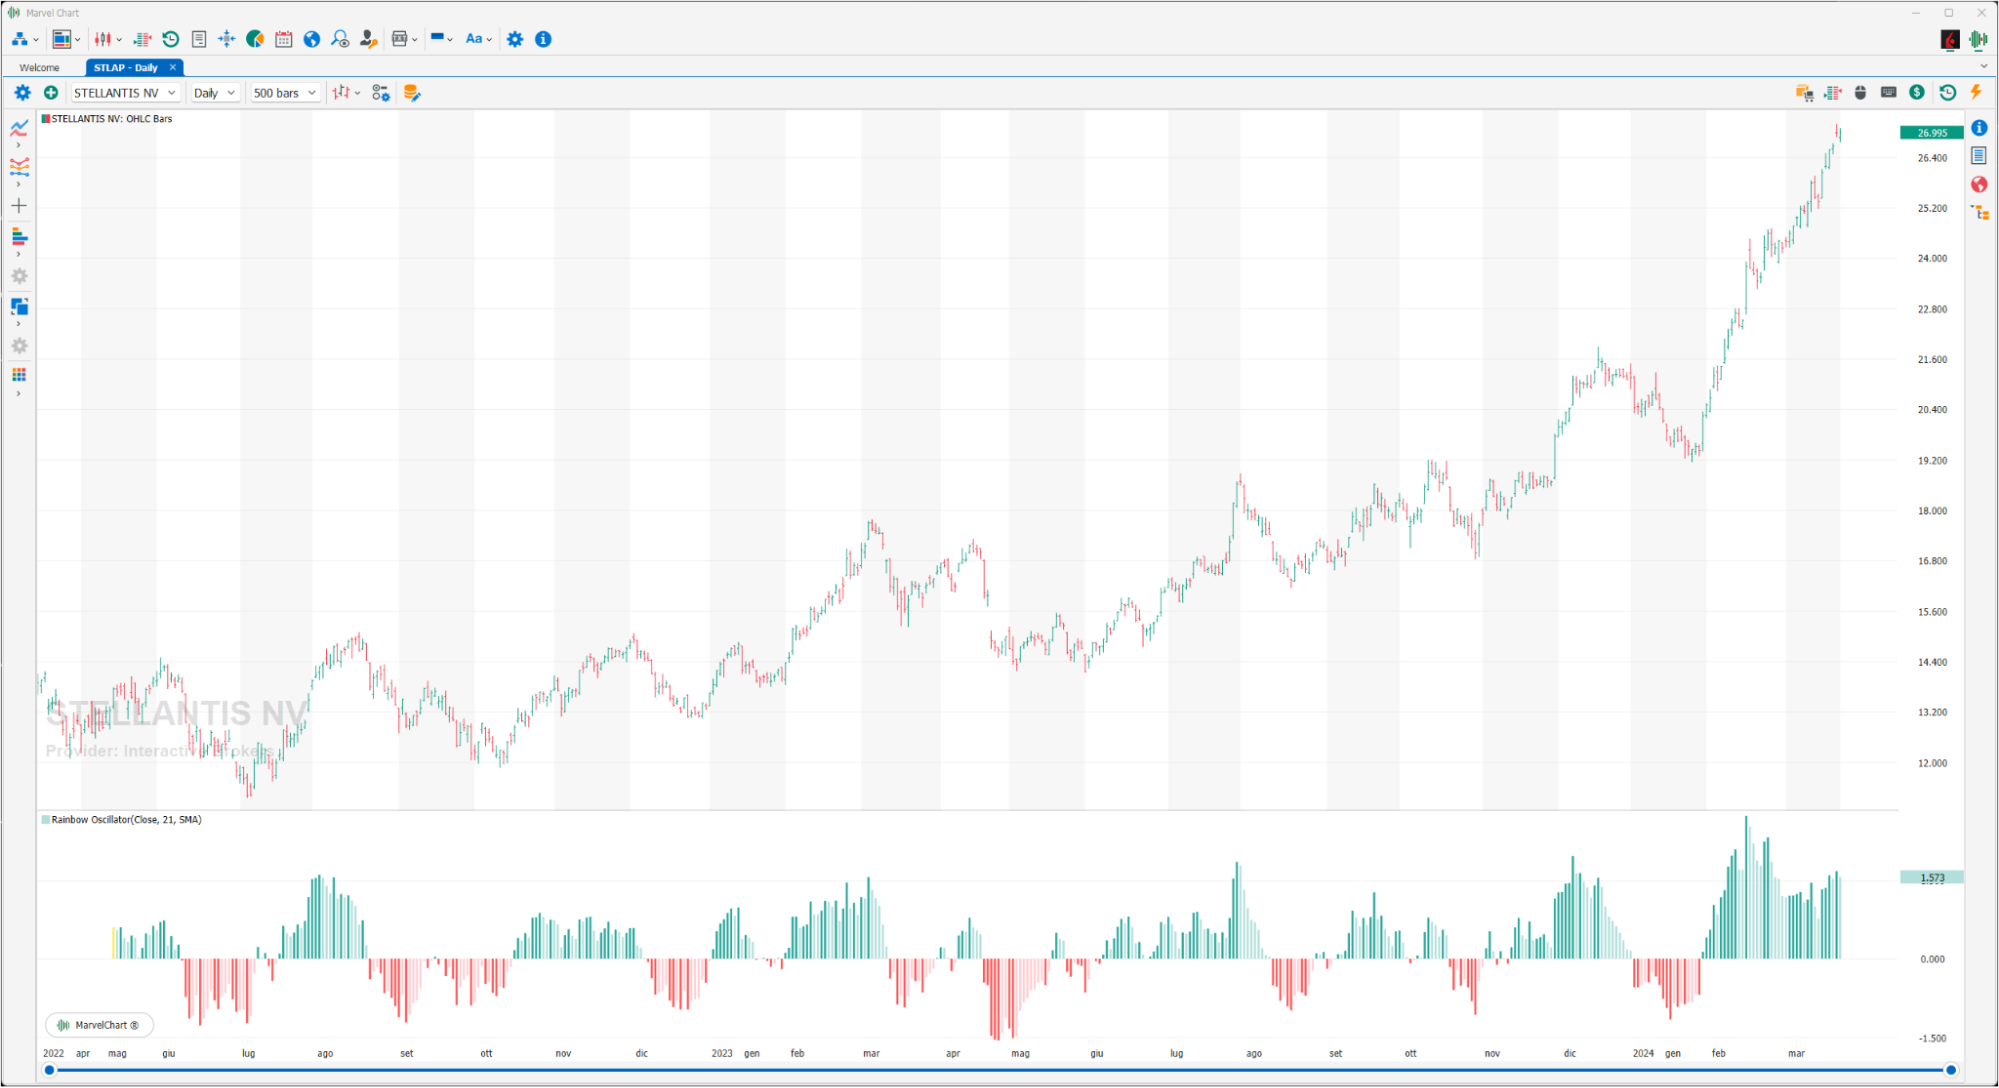Expand the 500 bars dropdown

click(x=284, y=93)
